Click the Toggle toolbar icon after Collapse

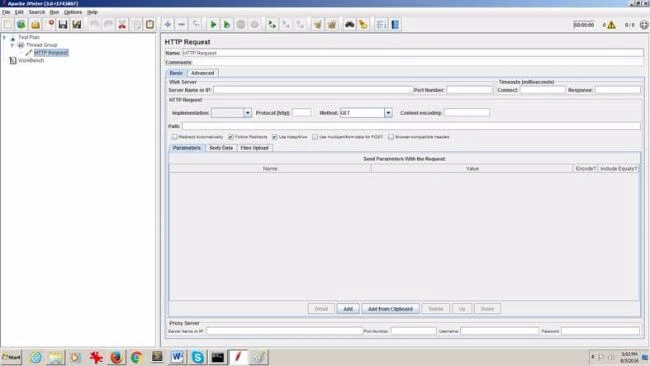click(196, 24)
